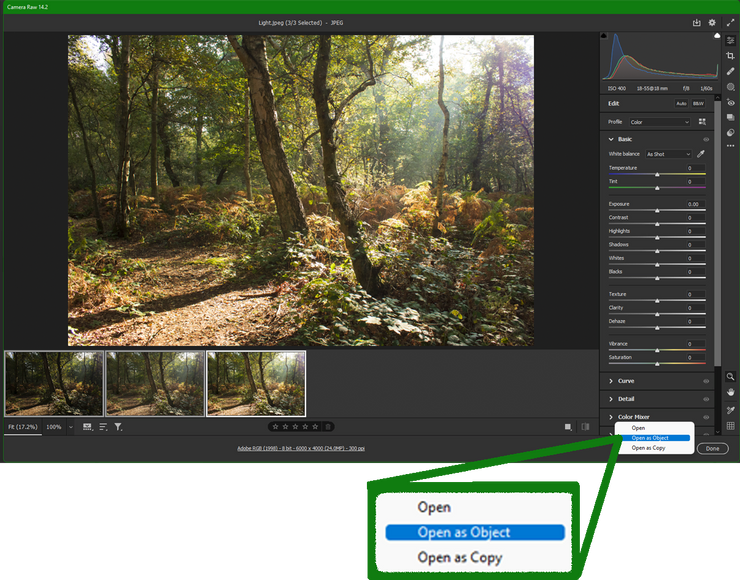
Task: Click edit panel scrollbar up arrow
Action: tap(717, 98)
